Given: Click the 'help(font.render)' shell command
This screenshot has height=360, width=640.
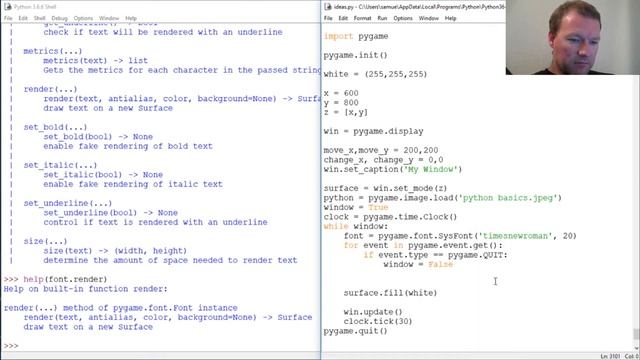Looking at the screenshot, I should (x=65, y=279).
